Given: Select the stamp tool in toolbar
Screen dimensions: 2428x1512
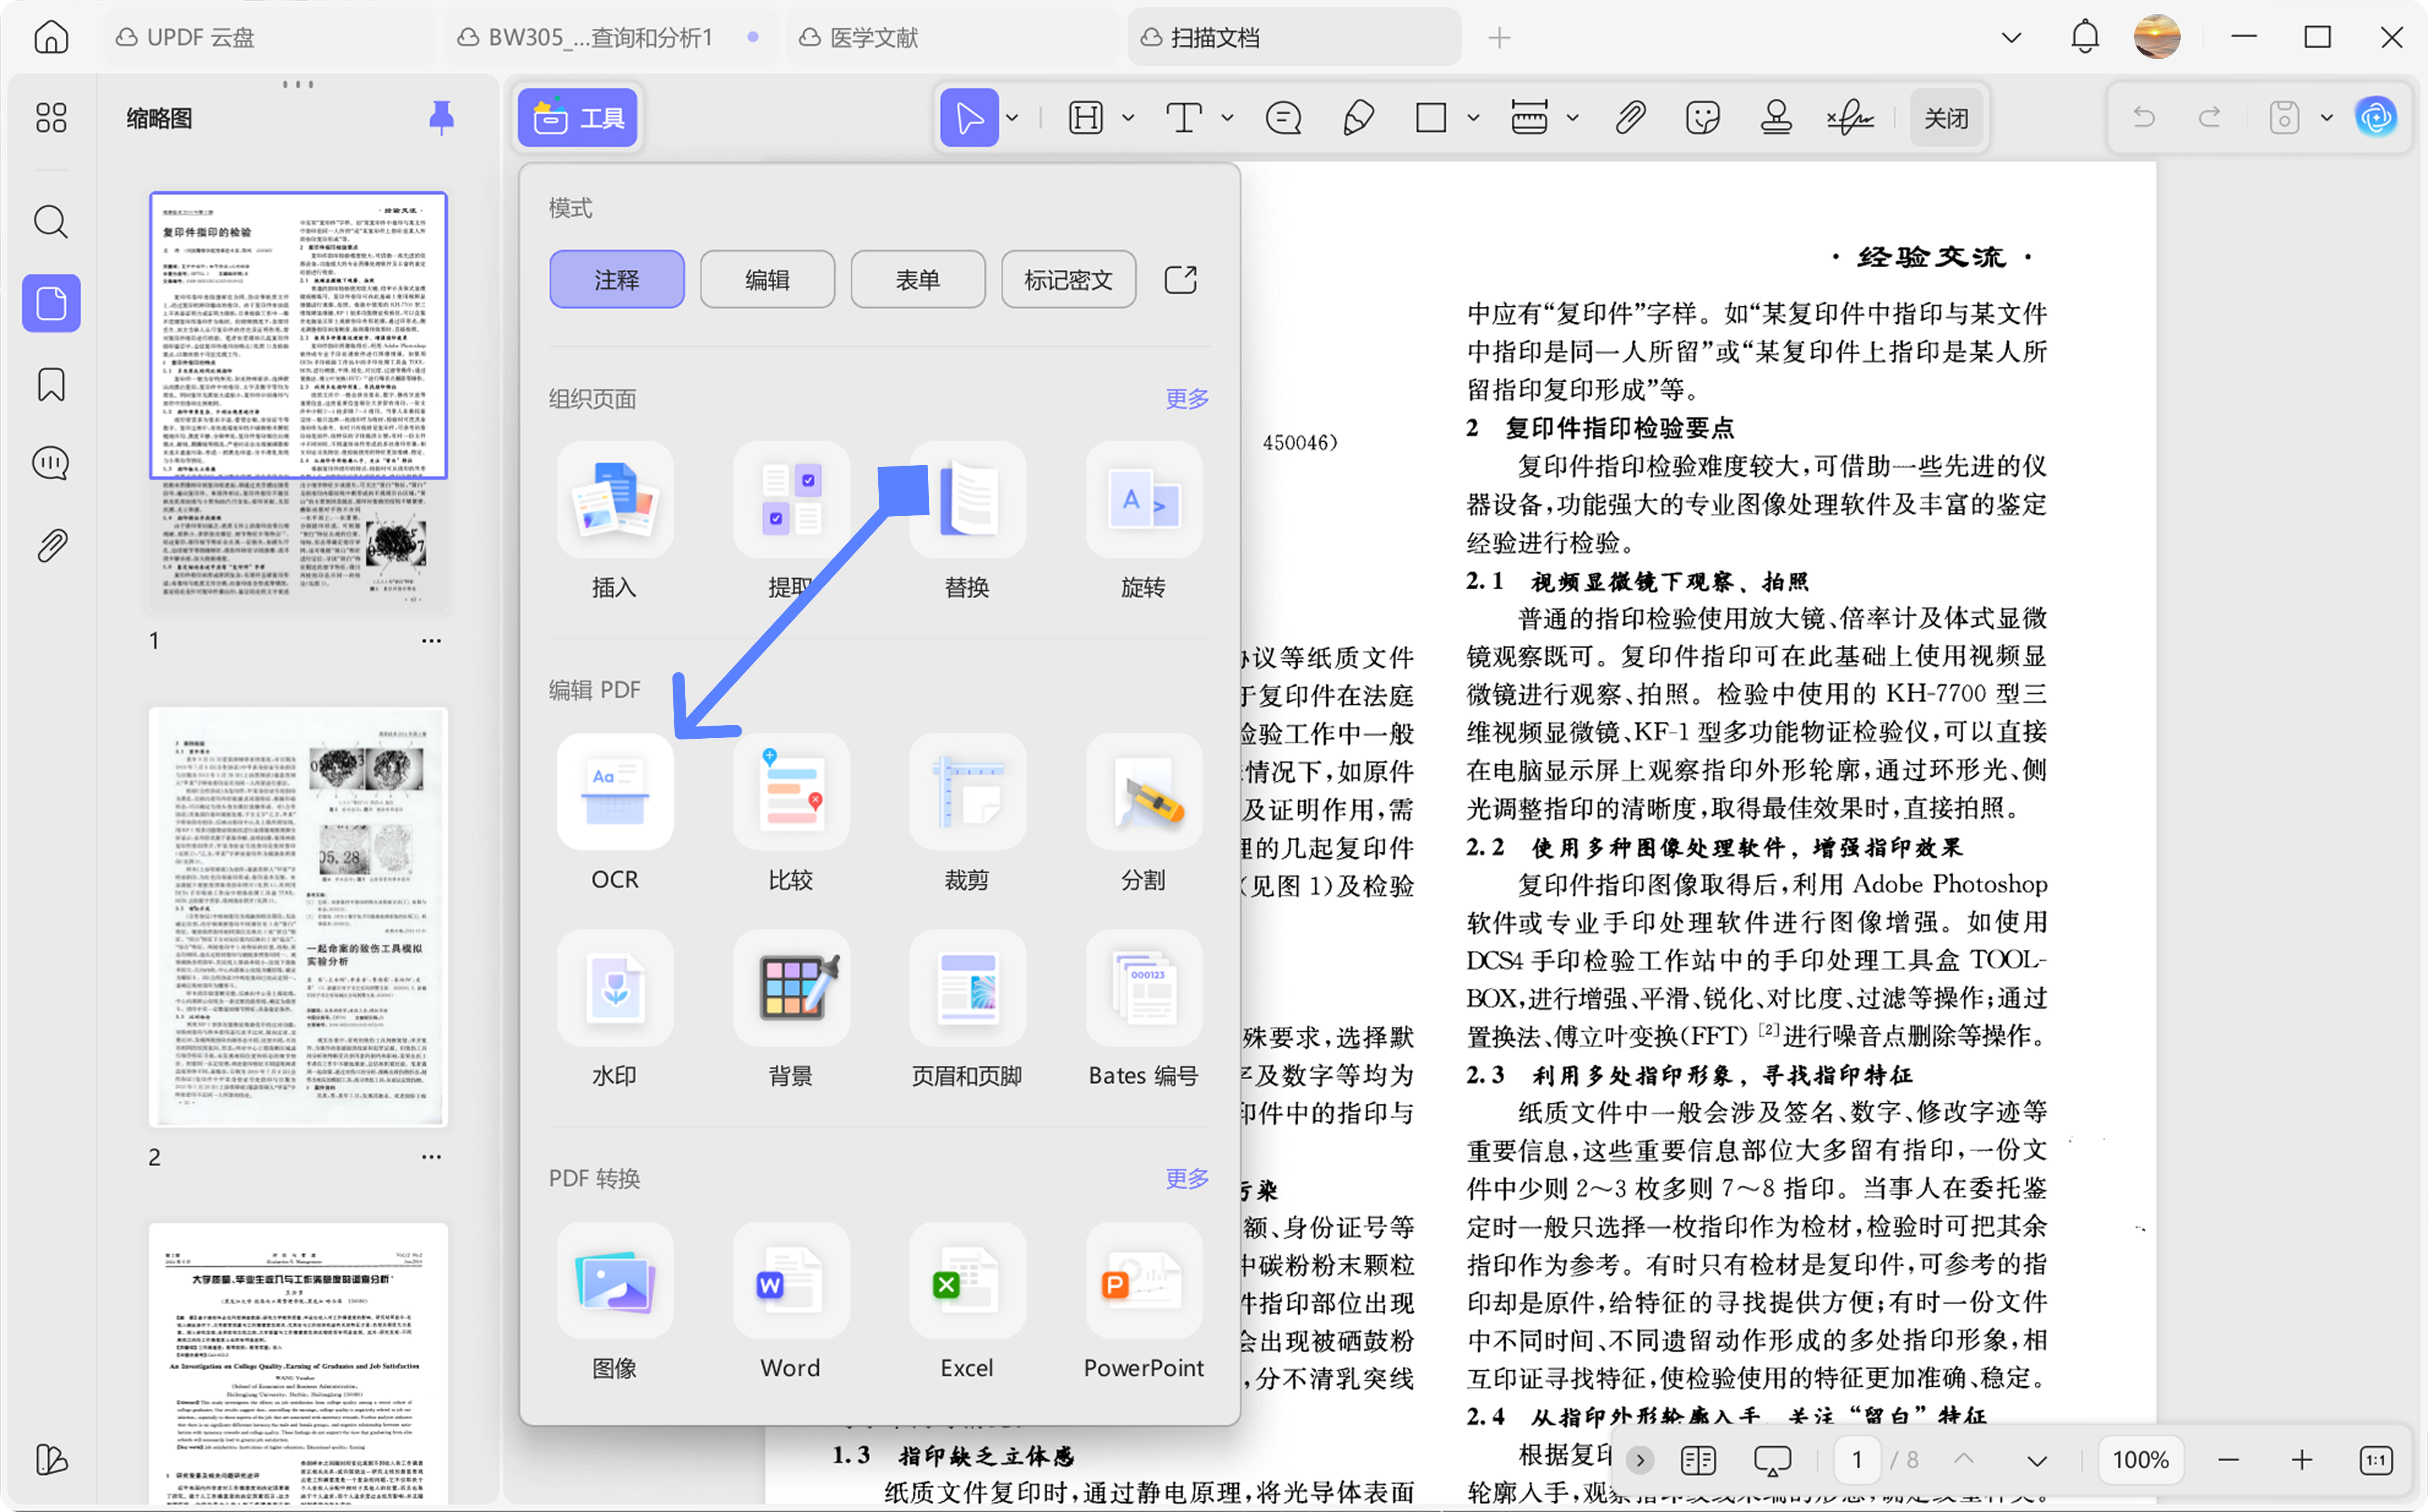Looking at the screenshot, I should click(x=1775, y=118).
